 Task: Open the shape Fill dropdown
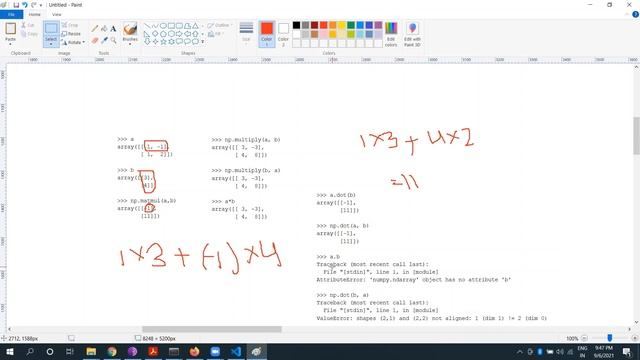point(216,34)
